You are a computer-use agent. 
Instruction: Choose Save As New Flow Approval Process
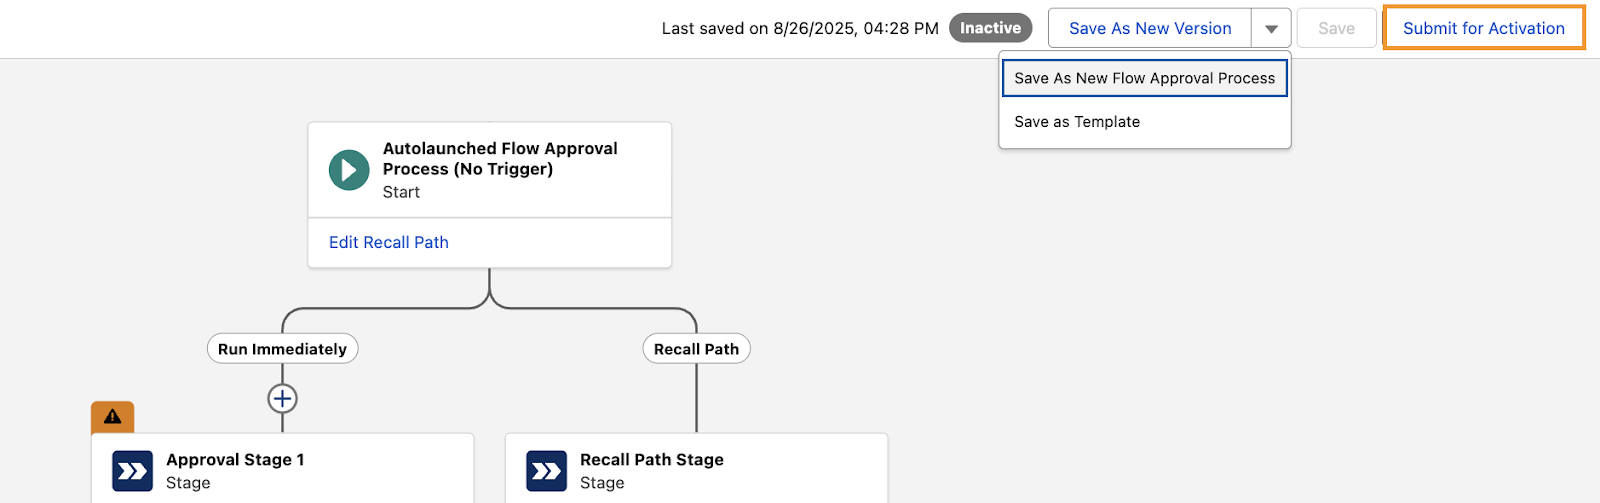pos(1144,78)
